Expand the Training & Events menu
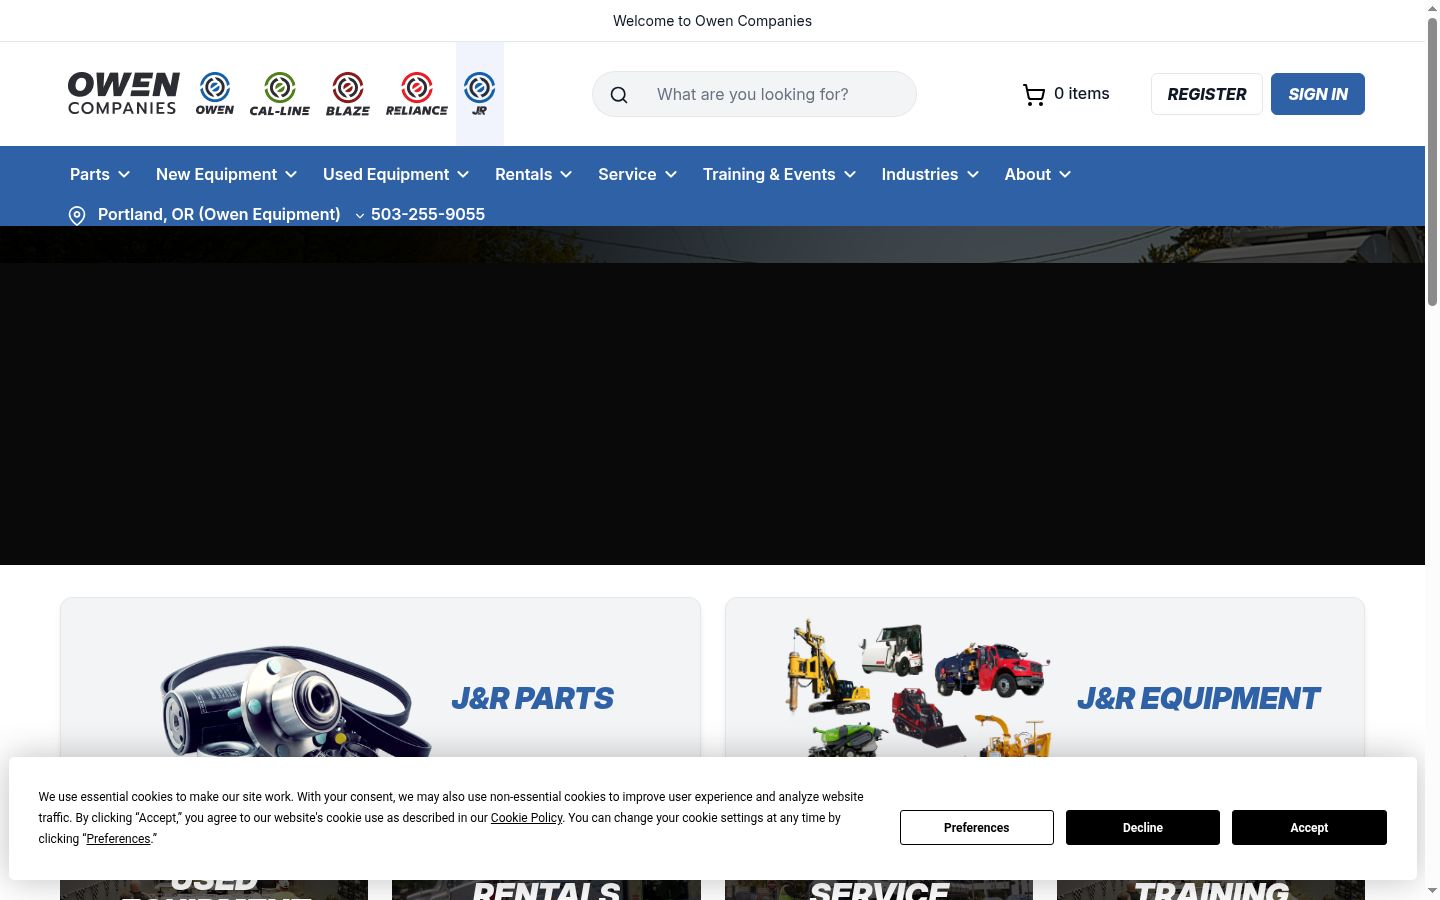The width and height of the screenshot is (1440, 900). point(780,174)
